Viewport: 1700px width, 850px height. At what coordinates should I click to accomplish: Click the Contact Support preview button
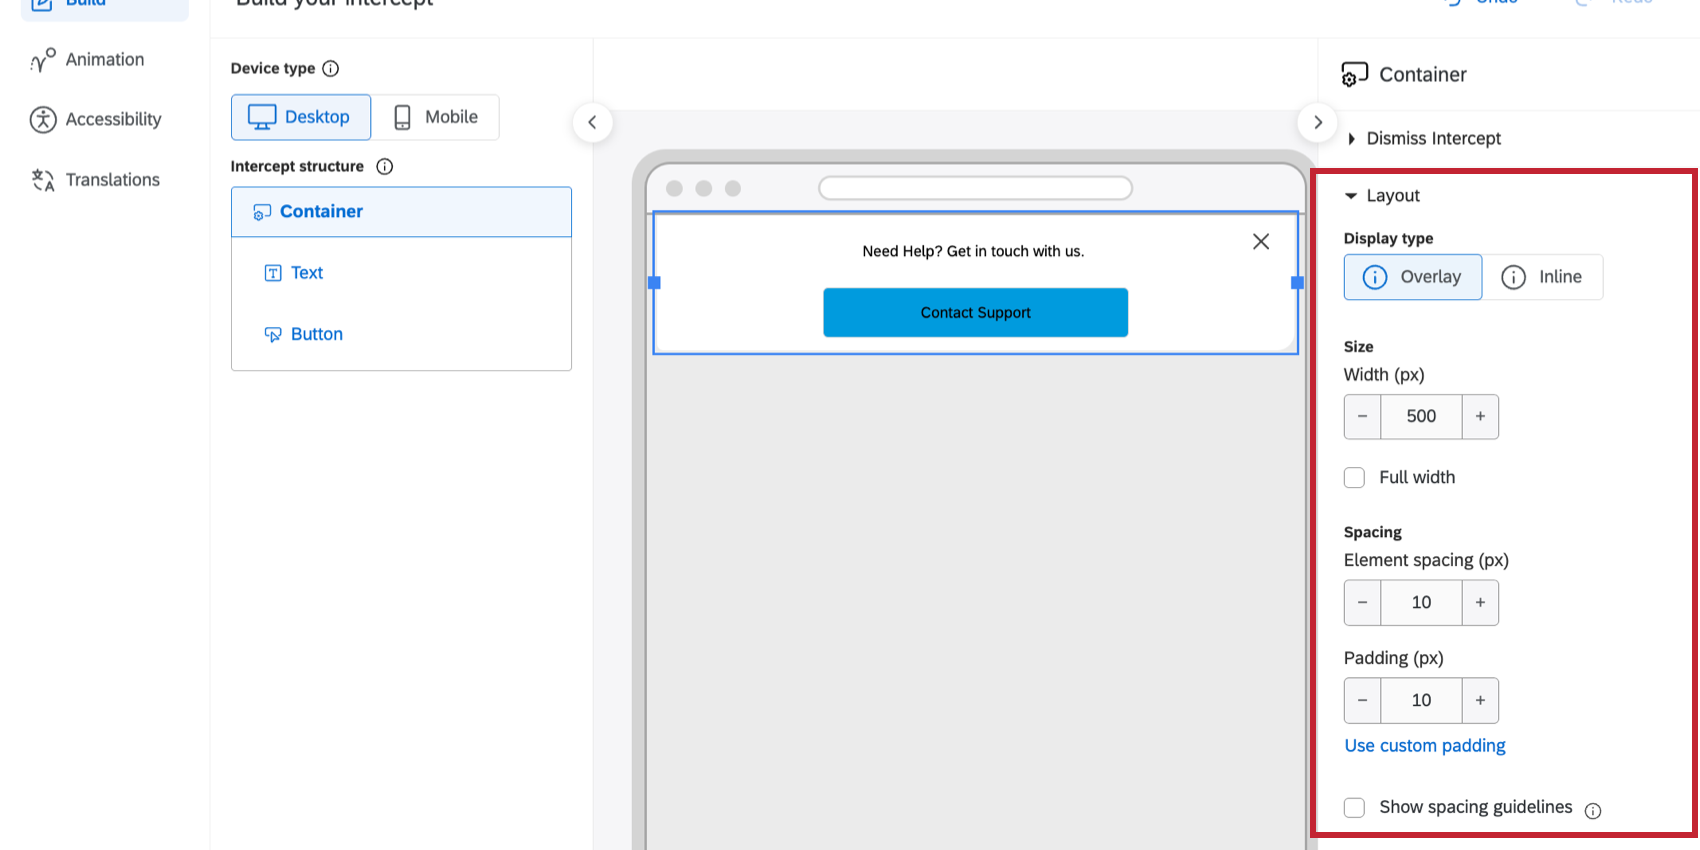976,313
